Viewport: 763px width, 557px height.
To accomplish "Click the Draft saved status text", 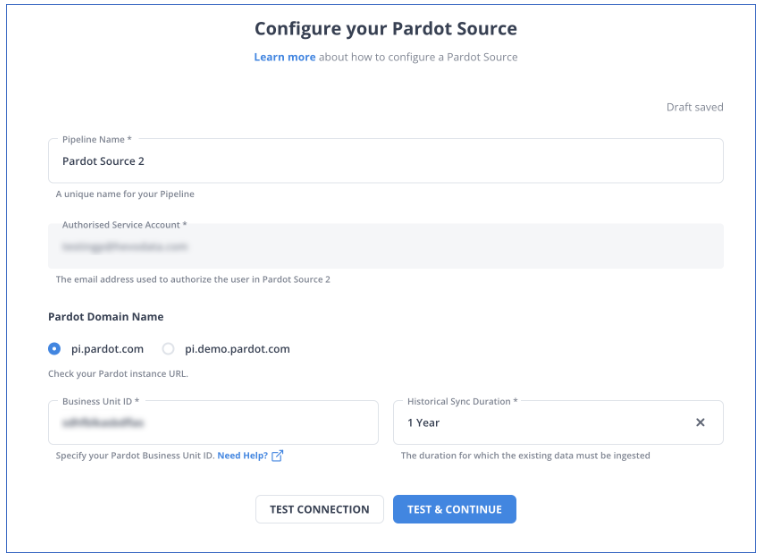I will [694, 107].
